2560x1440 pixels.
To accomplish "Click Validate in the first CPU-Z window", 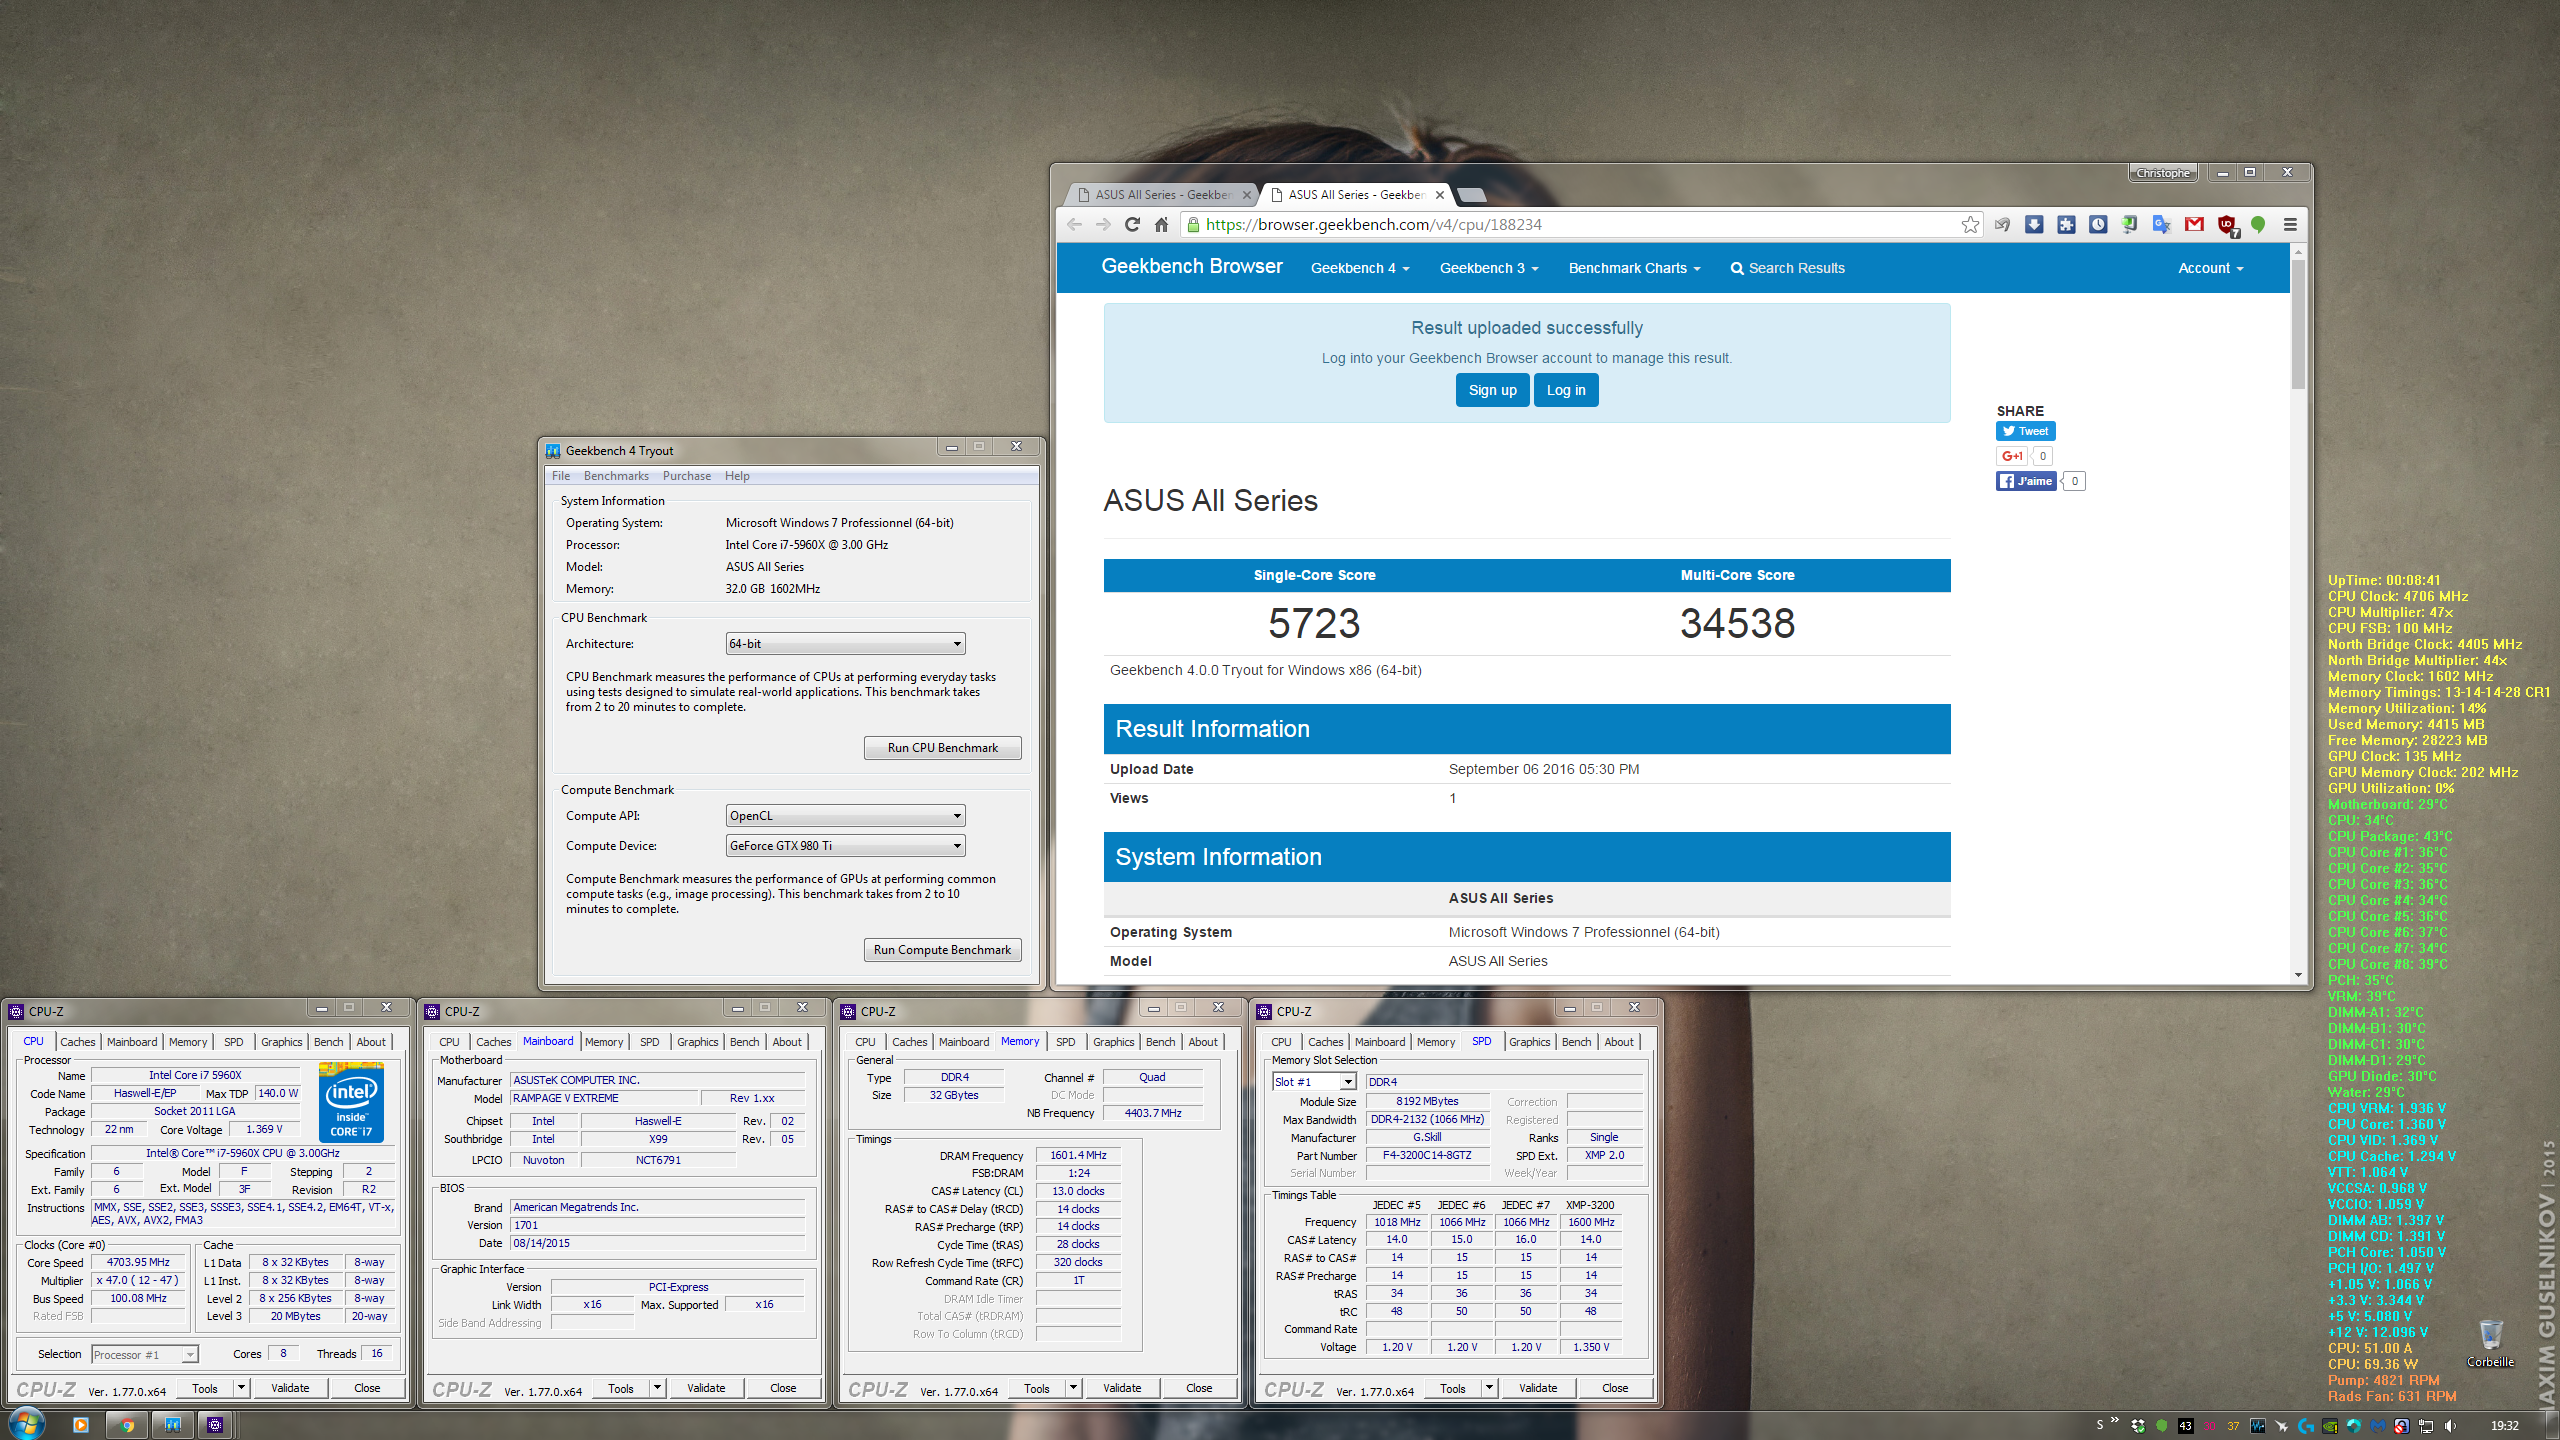I will (x=290, y=1388).
